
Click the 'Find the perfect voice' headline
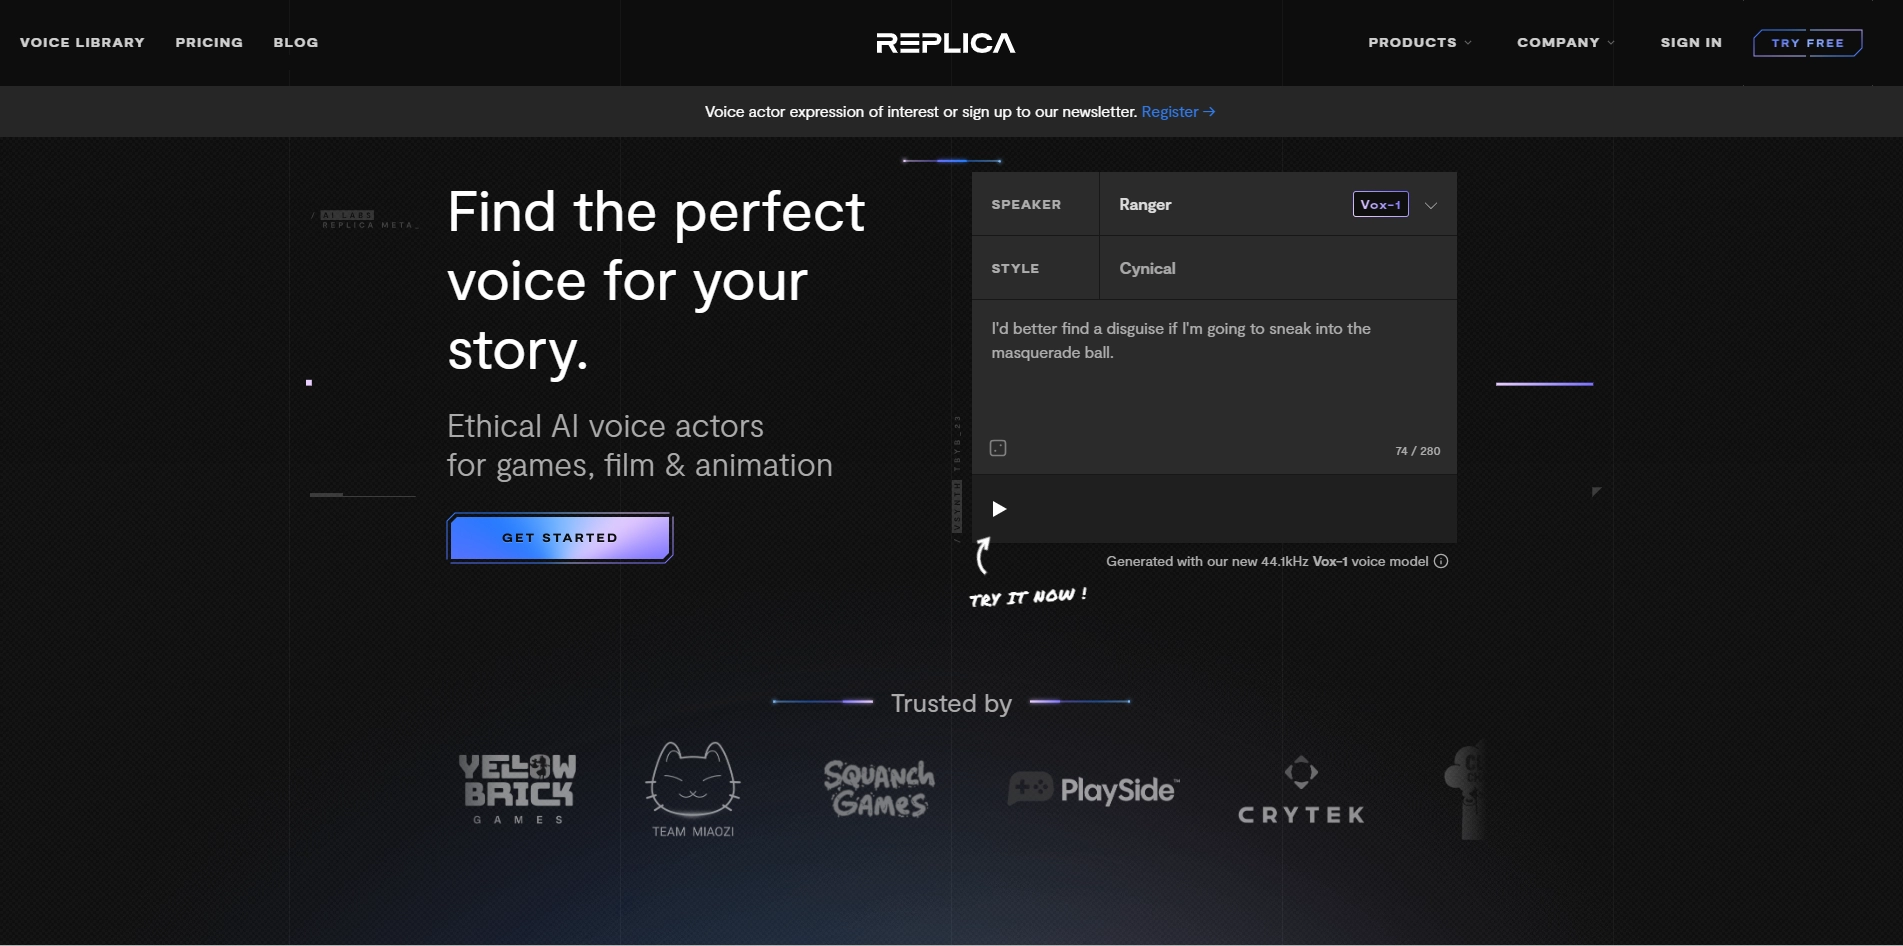tap(656, 281)
